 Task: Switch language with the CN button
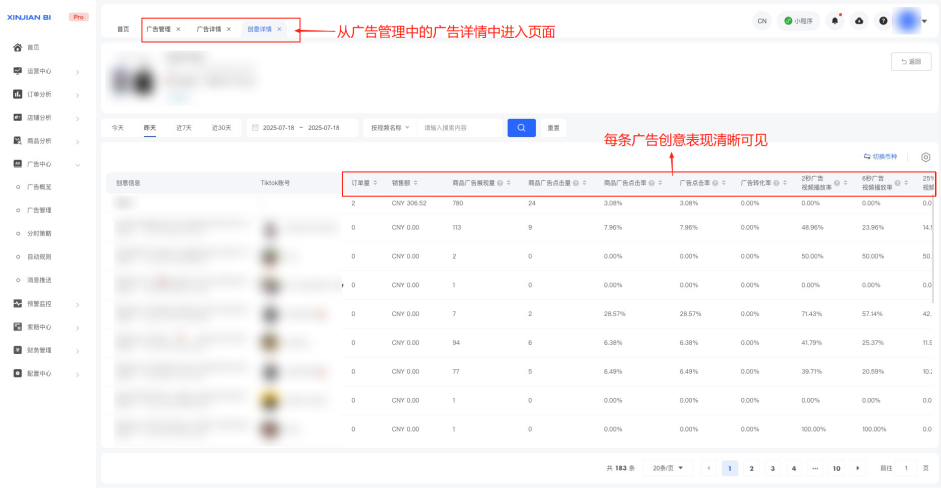(x=762, y=20)
